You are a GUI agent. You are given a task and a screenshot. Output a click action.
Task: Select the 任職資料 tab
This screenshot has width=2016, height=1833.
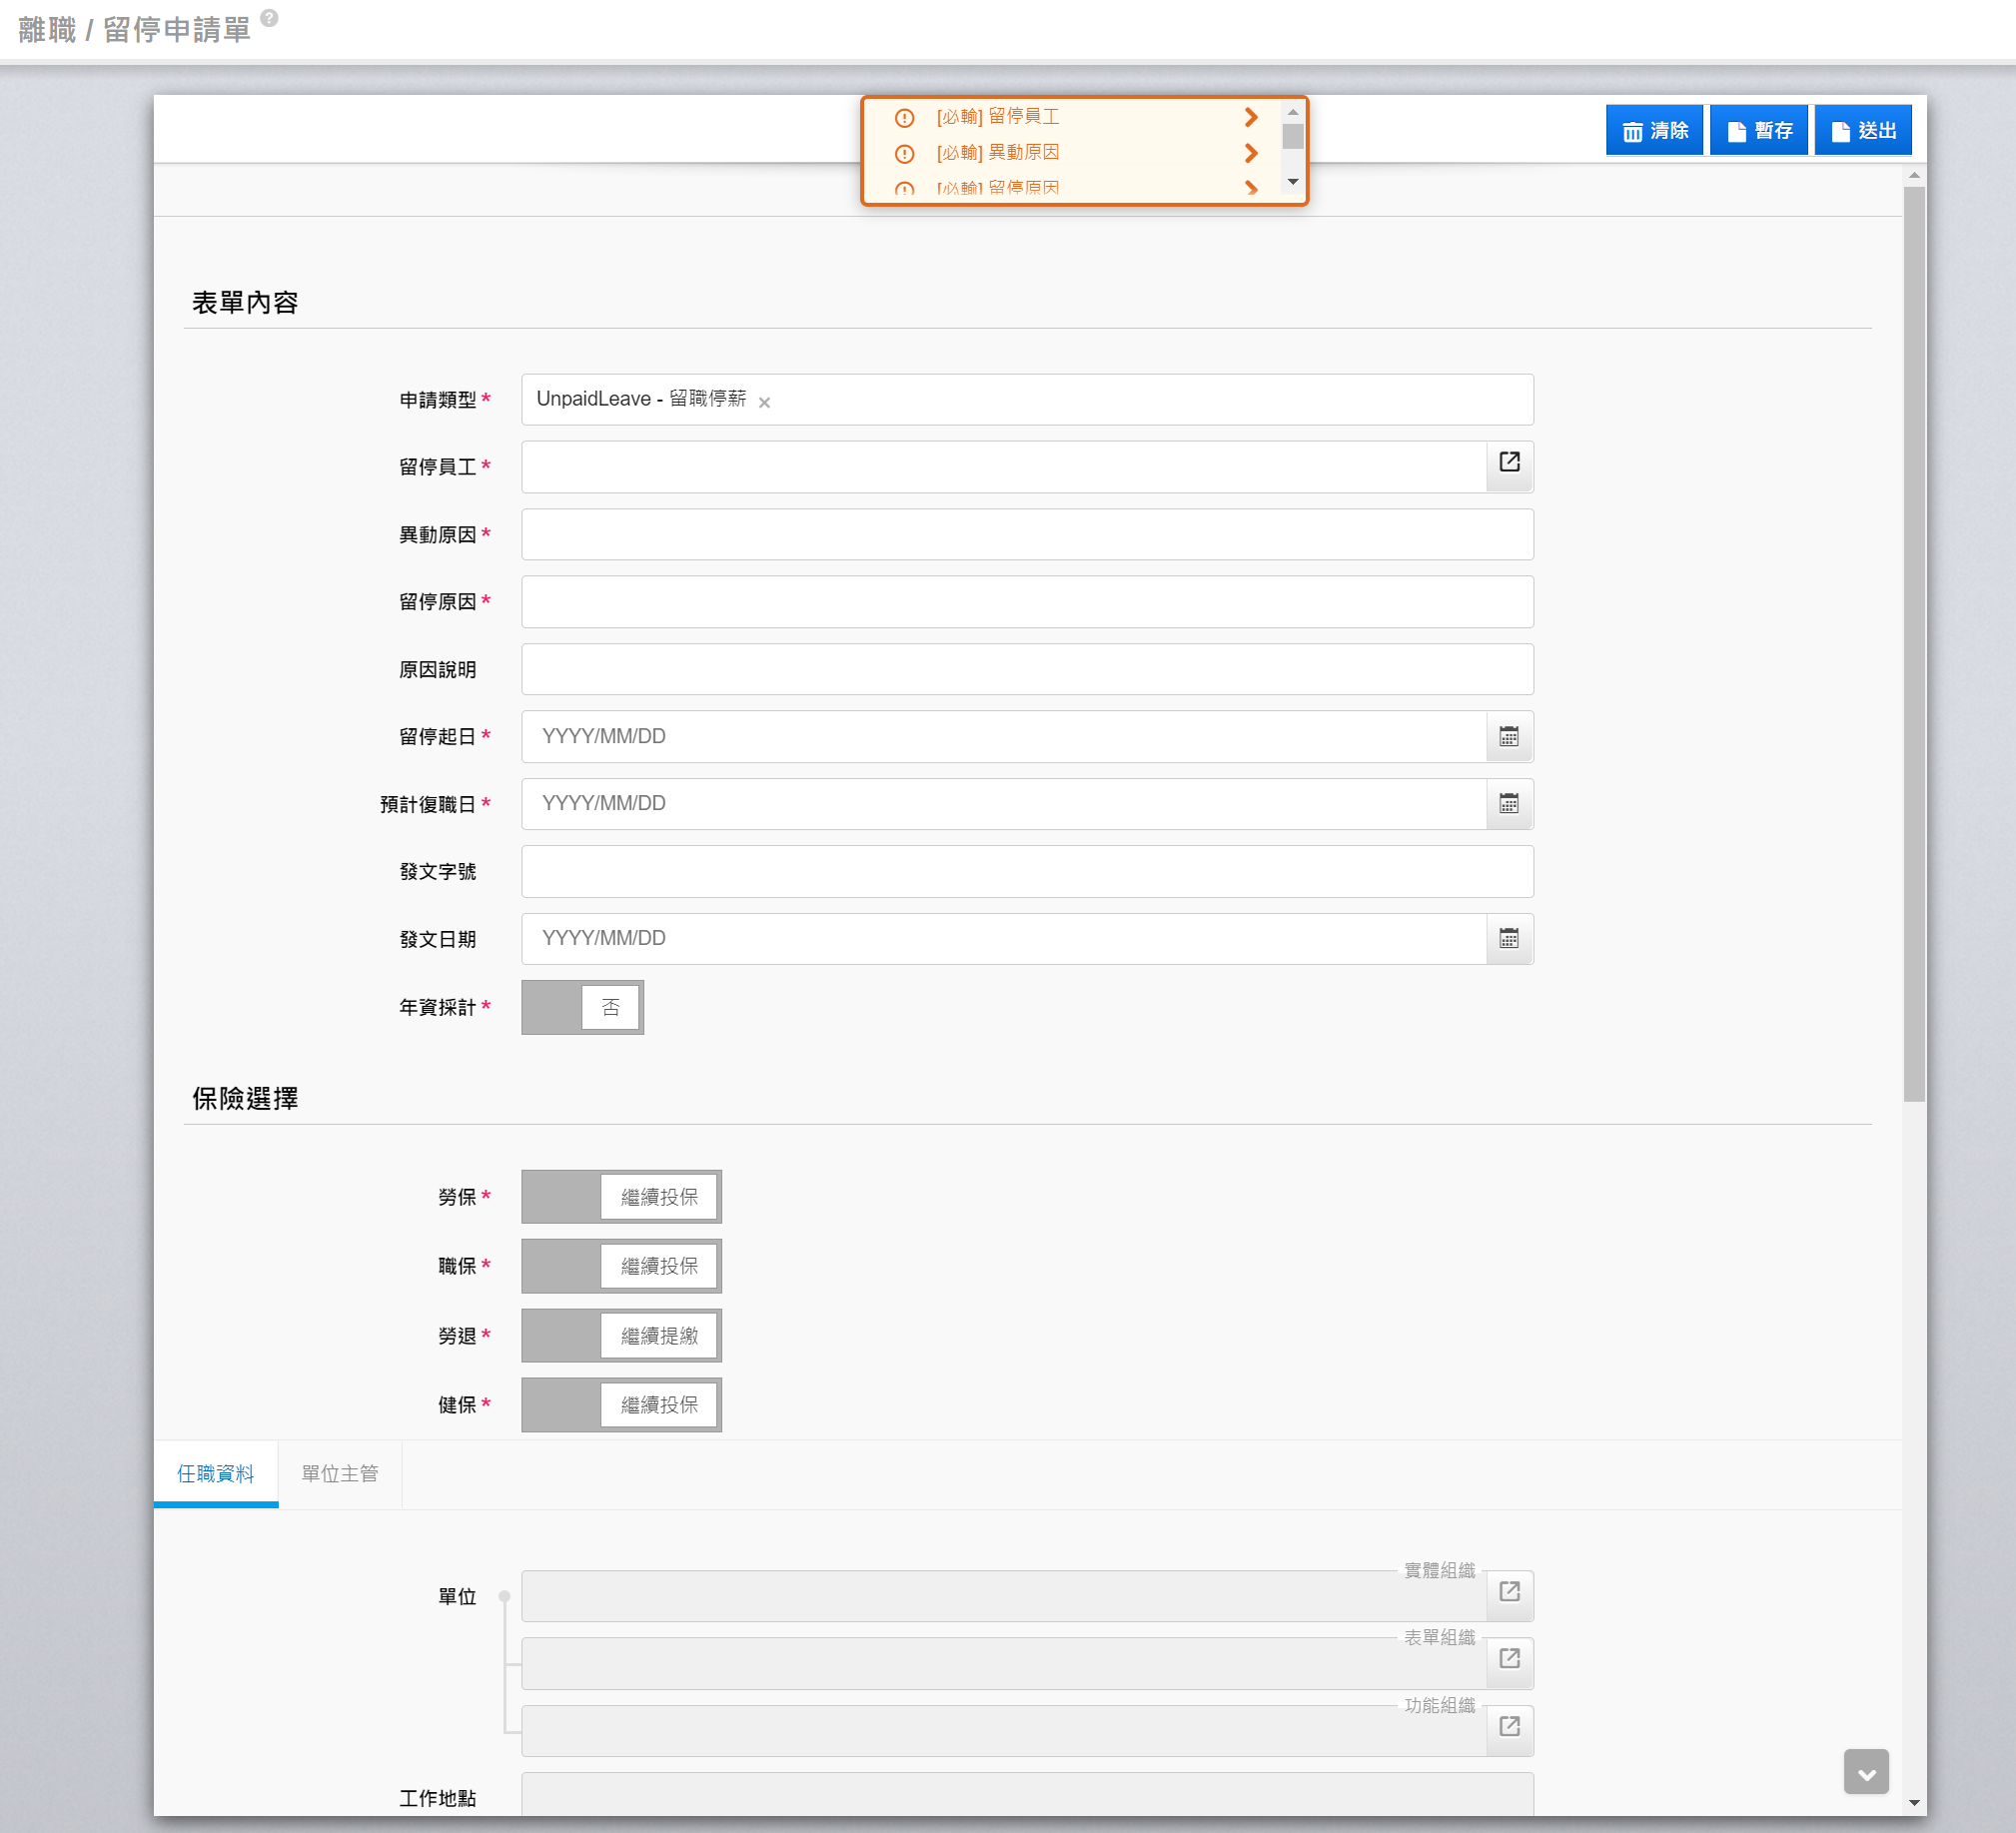(x=215, y=1474)
